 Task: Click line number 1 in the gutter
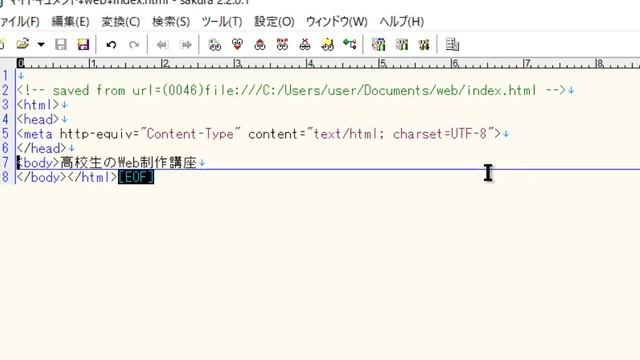coord(5,76)
